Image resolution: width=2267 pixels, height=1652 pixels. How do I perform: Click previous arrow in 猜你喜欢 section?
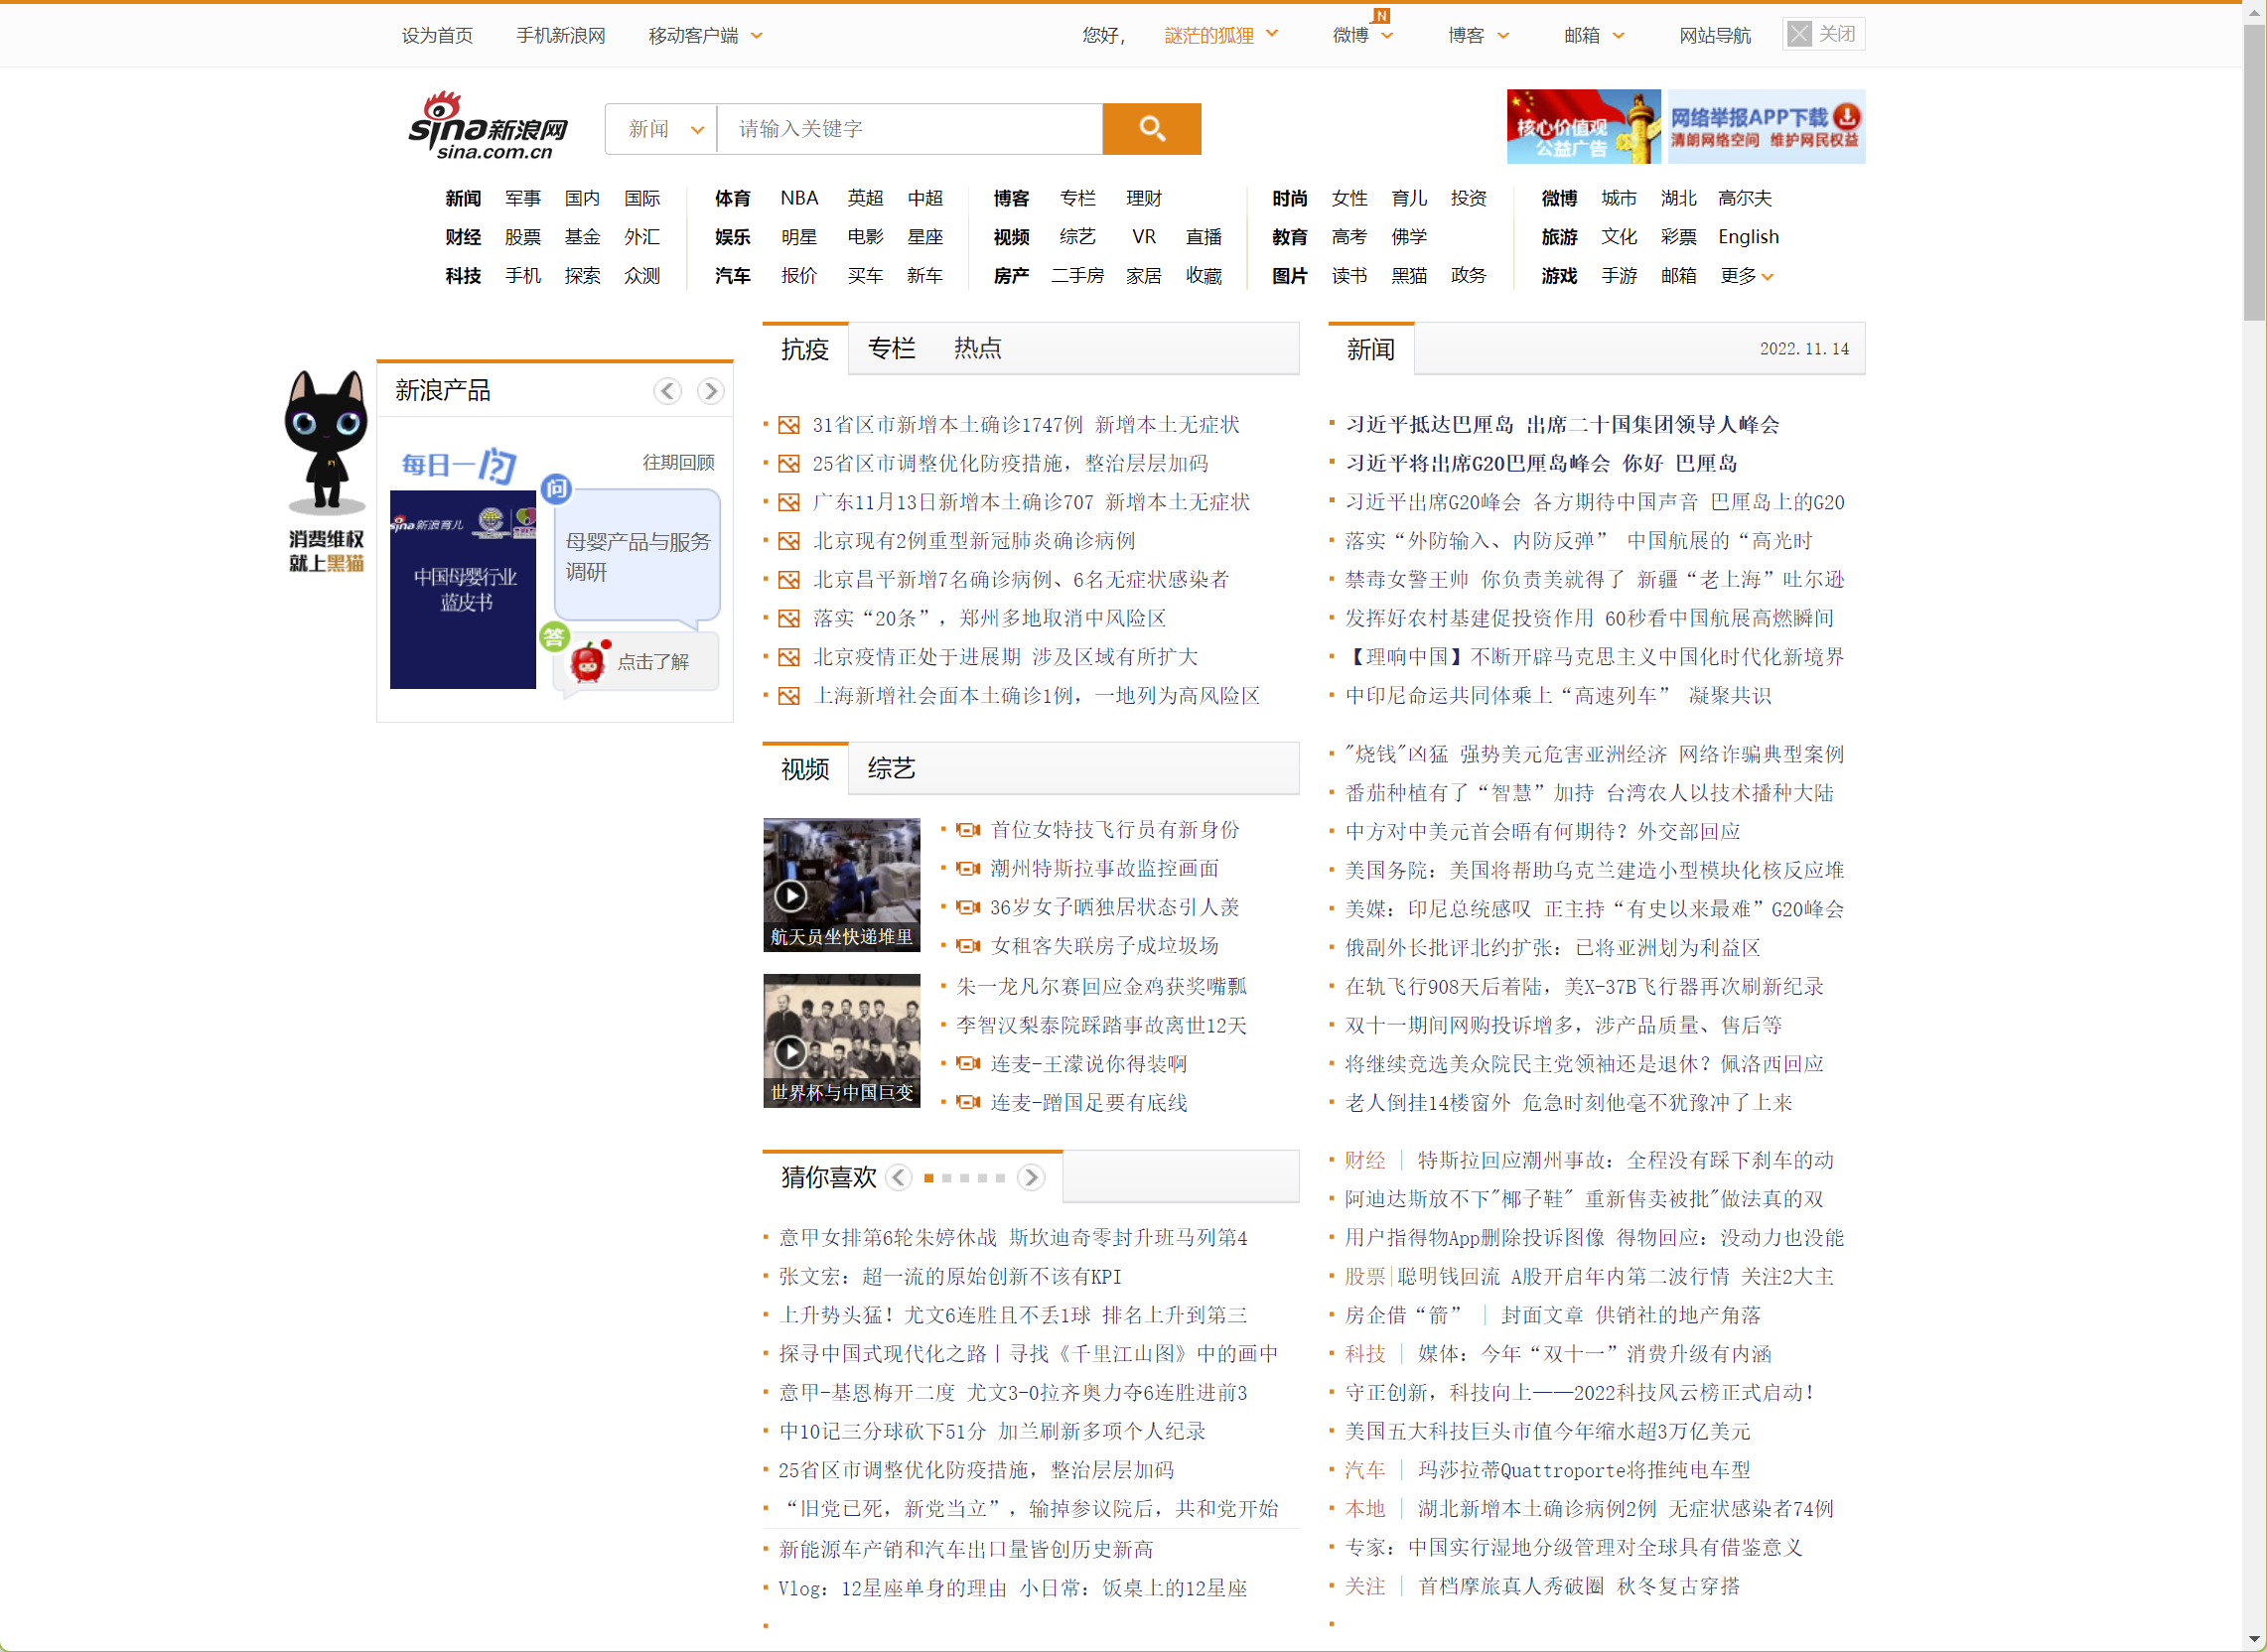(898, 1178)
